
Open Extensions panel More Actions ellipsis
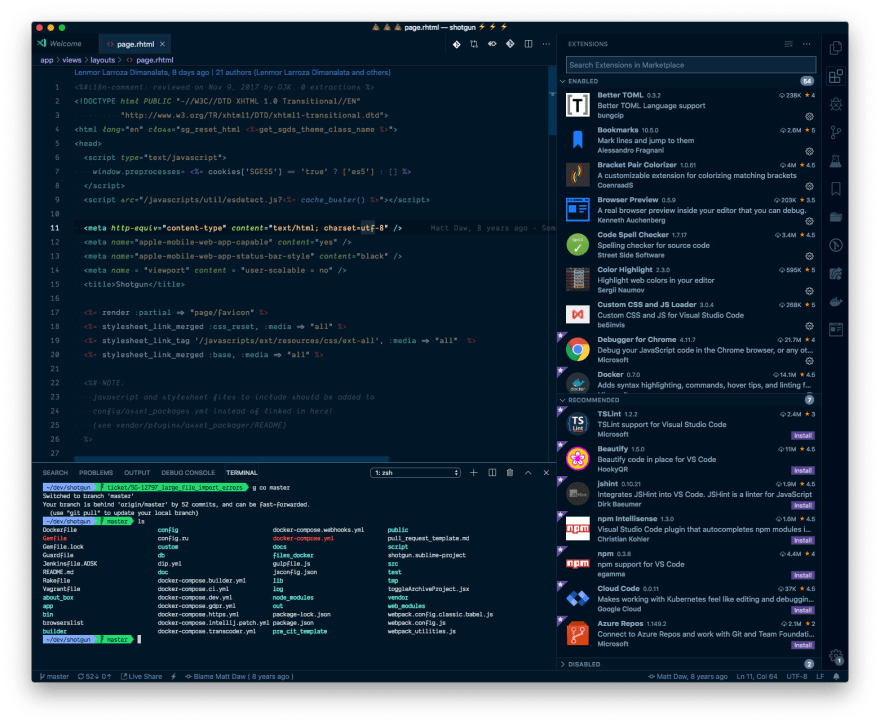click(806, 44)
